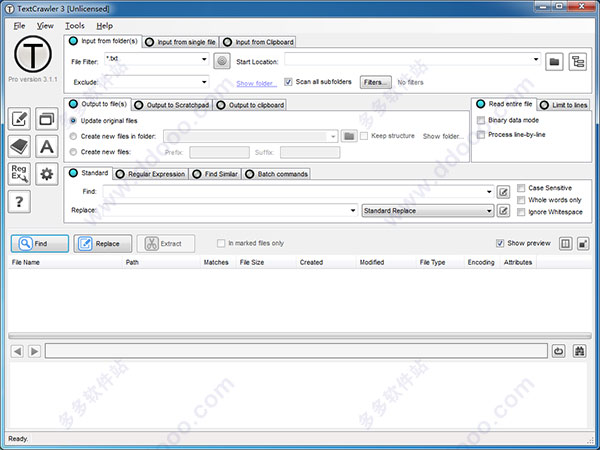Image resolution: width=600 pixels, height=450 pixels.
Task: Open settings gear sidebar icon
Action: point(47,174)
